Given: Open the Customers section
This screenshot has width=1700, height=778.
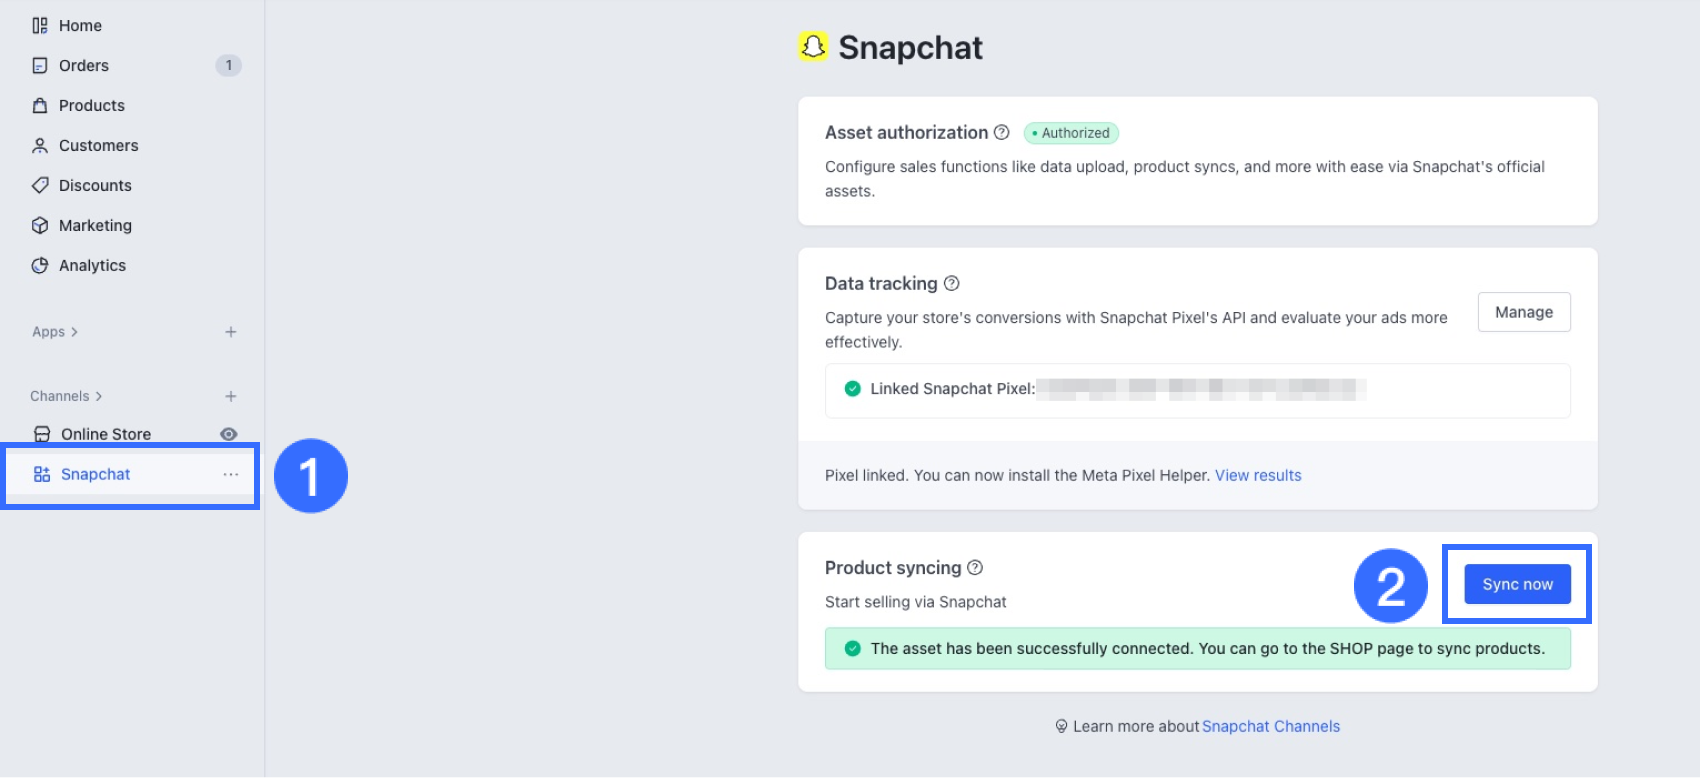Looking at the screenshot, I should coord(98,145).
